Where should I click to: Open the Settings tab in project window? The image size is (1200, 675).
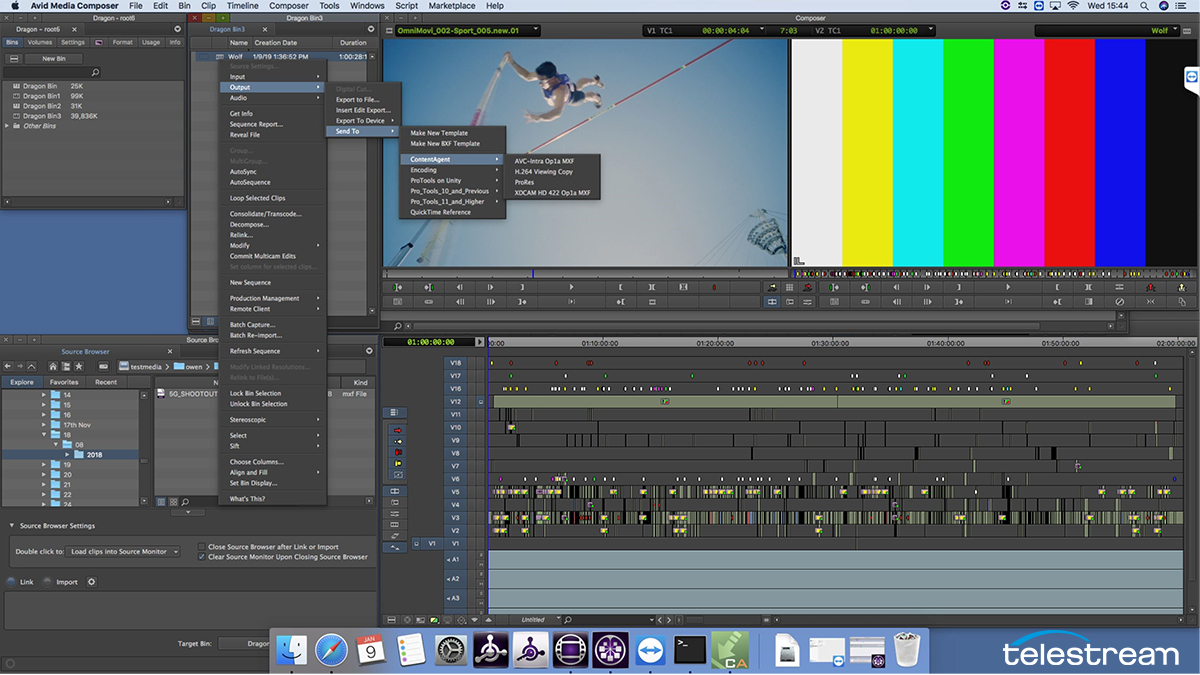pos(72,42)
